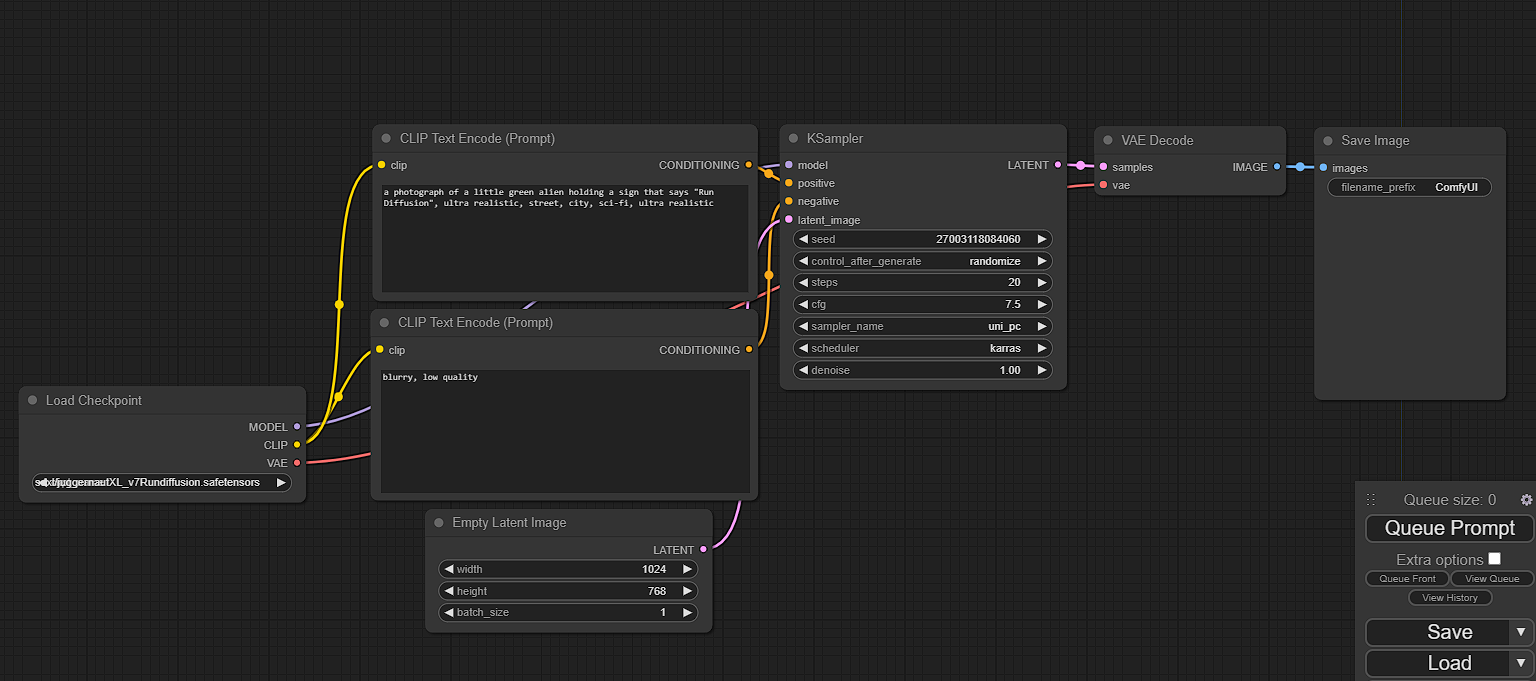Open the checkpoint selector arrow on Load Checkpoint

pos(281,482)
